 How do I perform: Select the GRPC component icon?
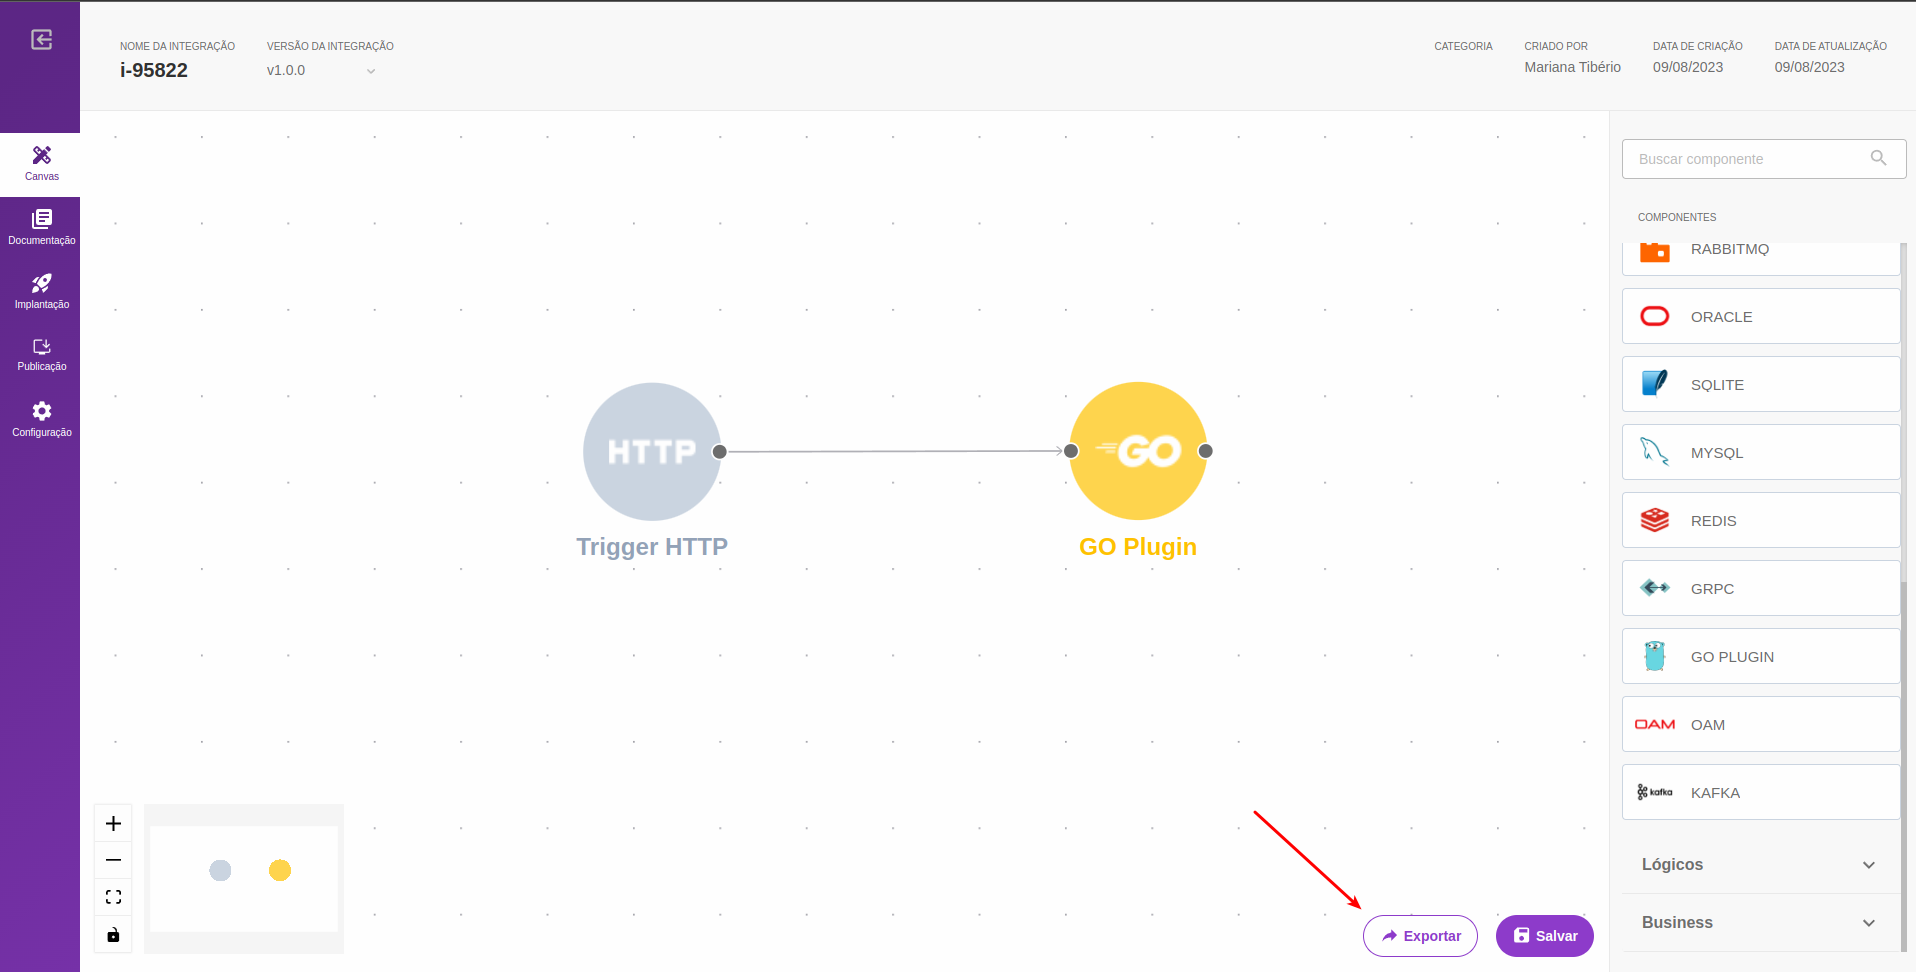[1655, 588]
